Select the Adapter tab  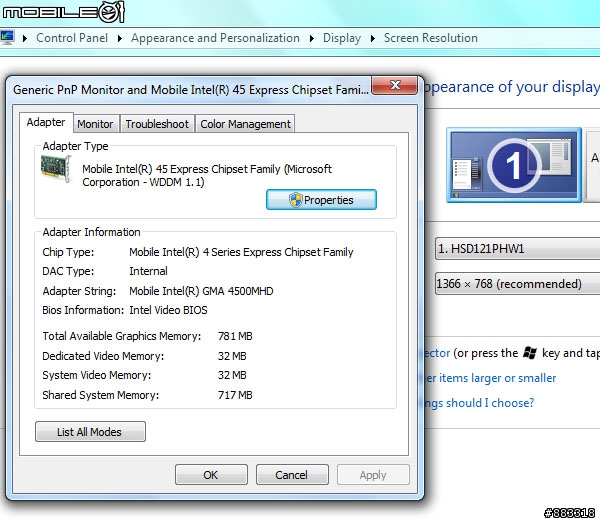(46, 122)
